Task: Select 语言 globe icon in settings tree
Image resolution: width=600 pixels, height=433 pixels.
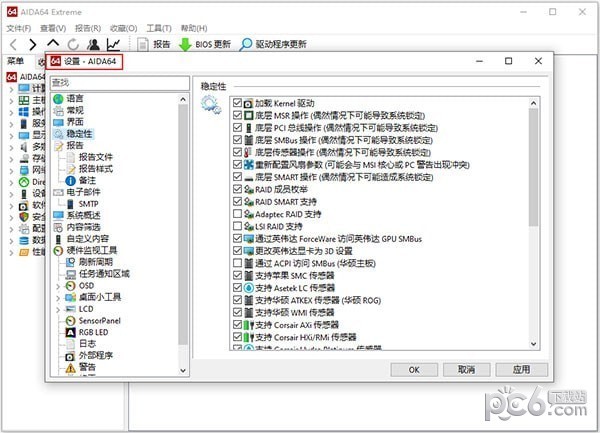Action: [x=58, y=99]
